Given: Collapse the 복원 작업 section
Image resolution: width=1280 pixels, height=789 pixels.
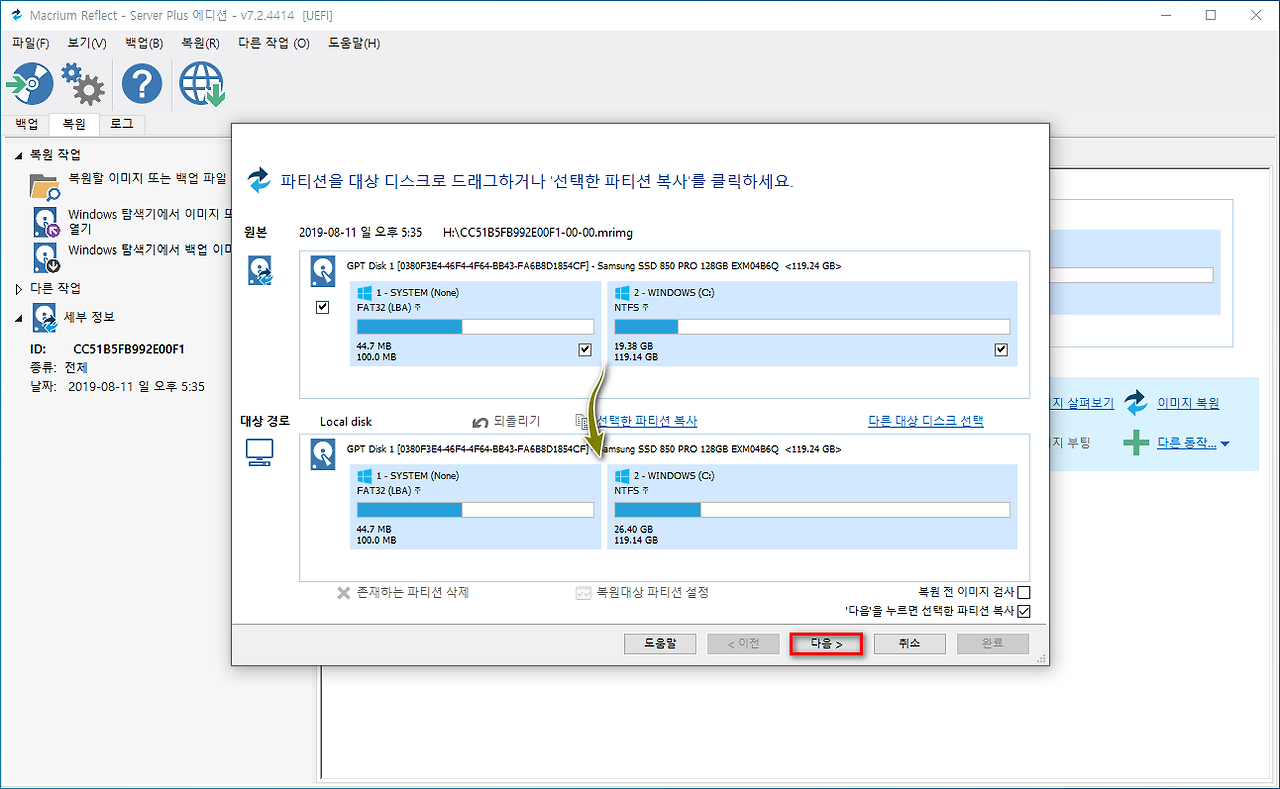Looking at the screenshot, I should pos(18,155).
